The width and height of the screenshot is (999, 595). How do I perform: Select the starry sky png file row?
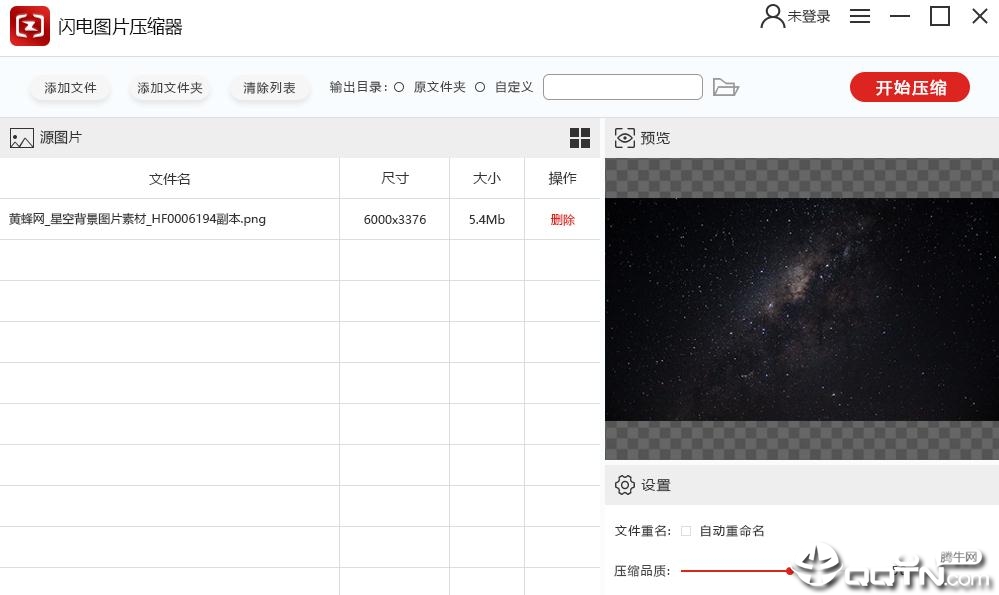pyautogui.click(x=299, y=219)
